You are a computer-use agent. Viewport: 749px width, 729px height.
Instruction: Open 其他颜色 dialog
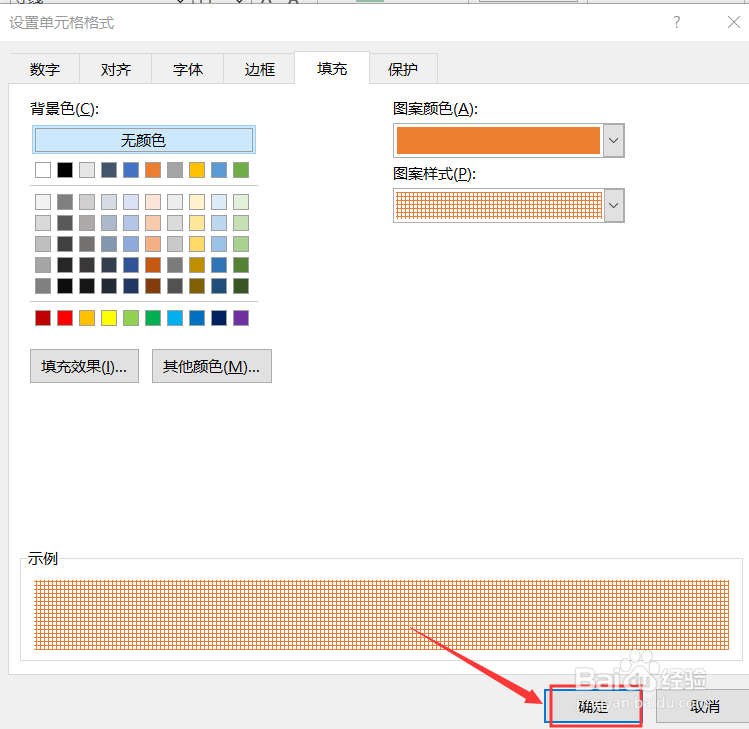click(x=212, y=366)
